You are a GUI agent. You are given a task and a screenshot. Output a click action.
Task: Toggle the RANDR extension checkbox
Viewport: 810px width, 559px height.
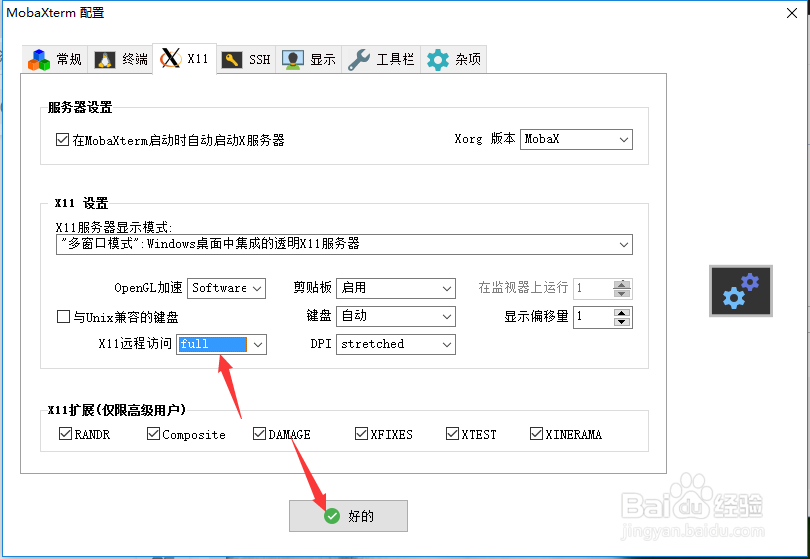click(x=65, y=433)
